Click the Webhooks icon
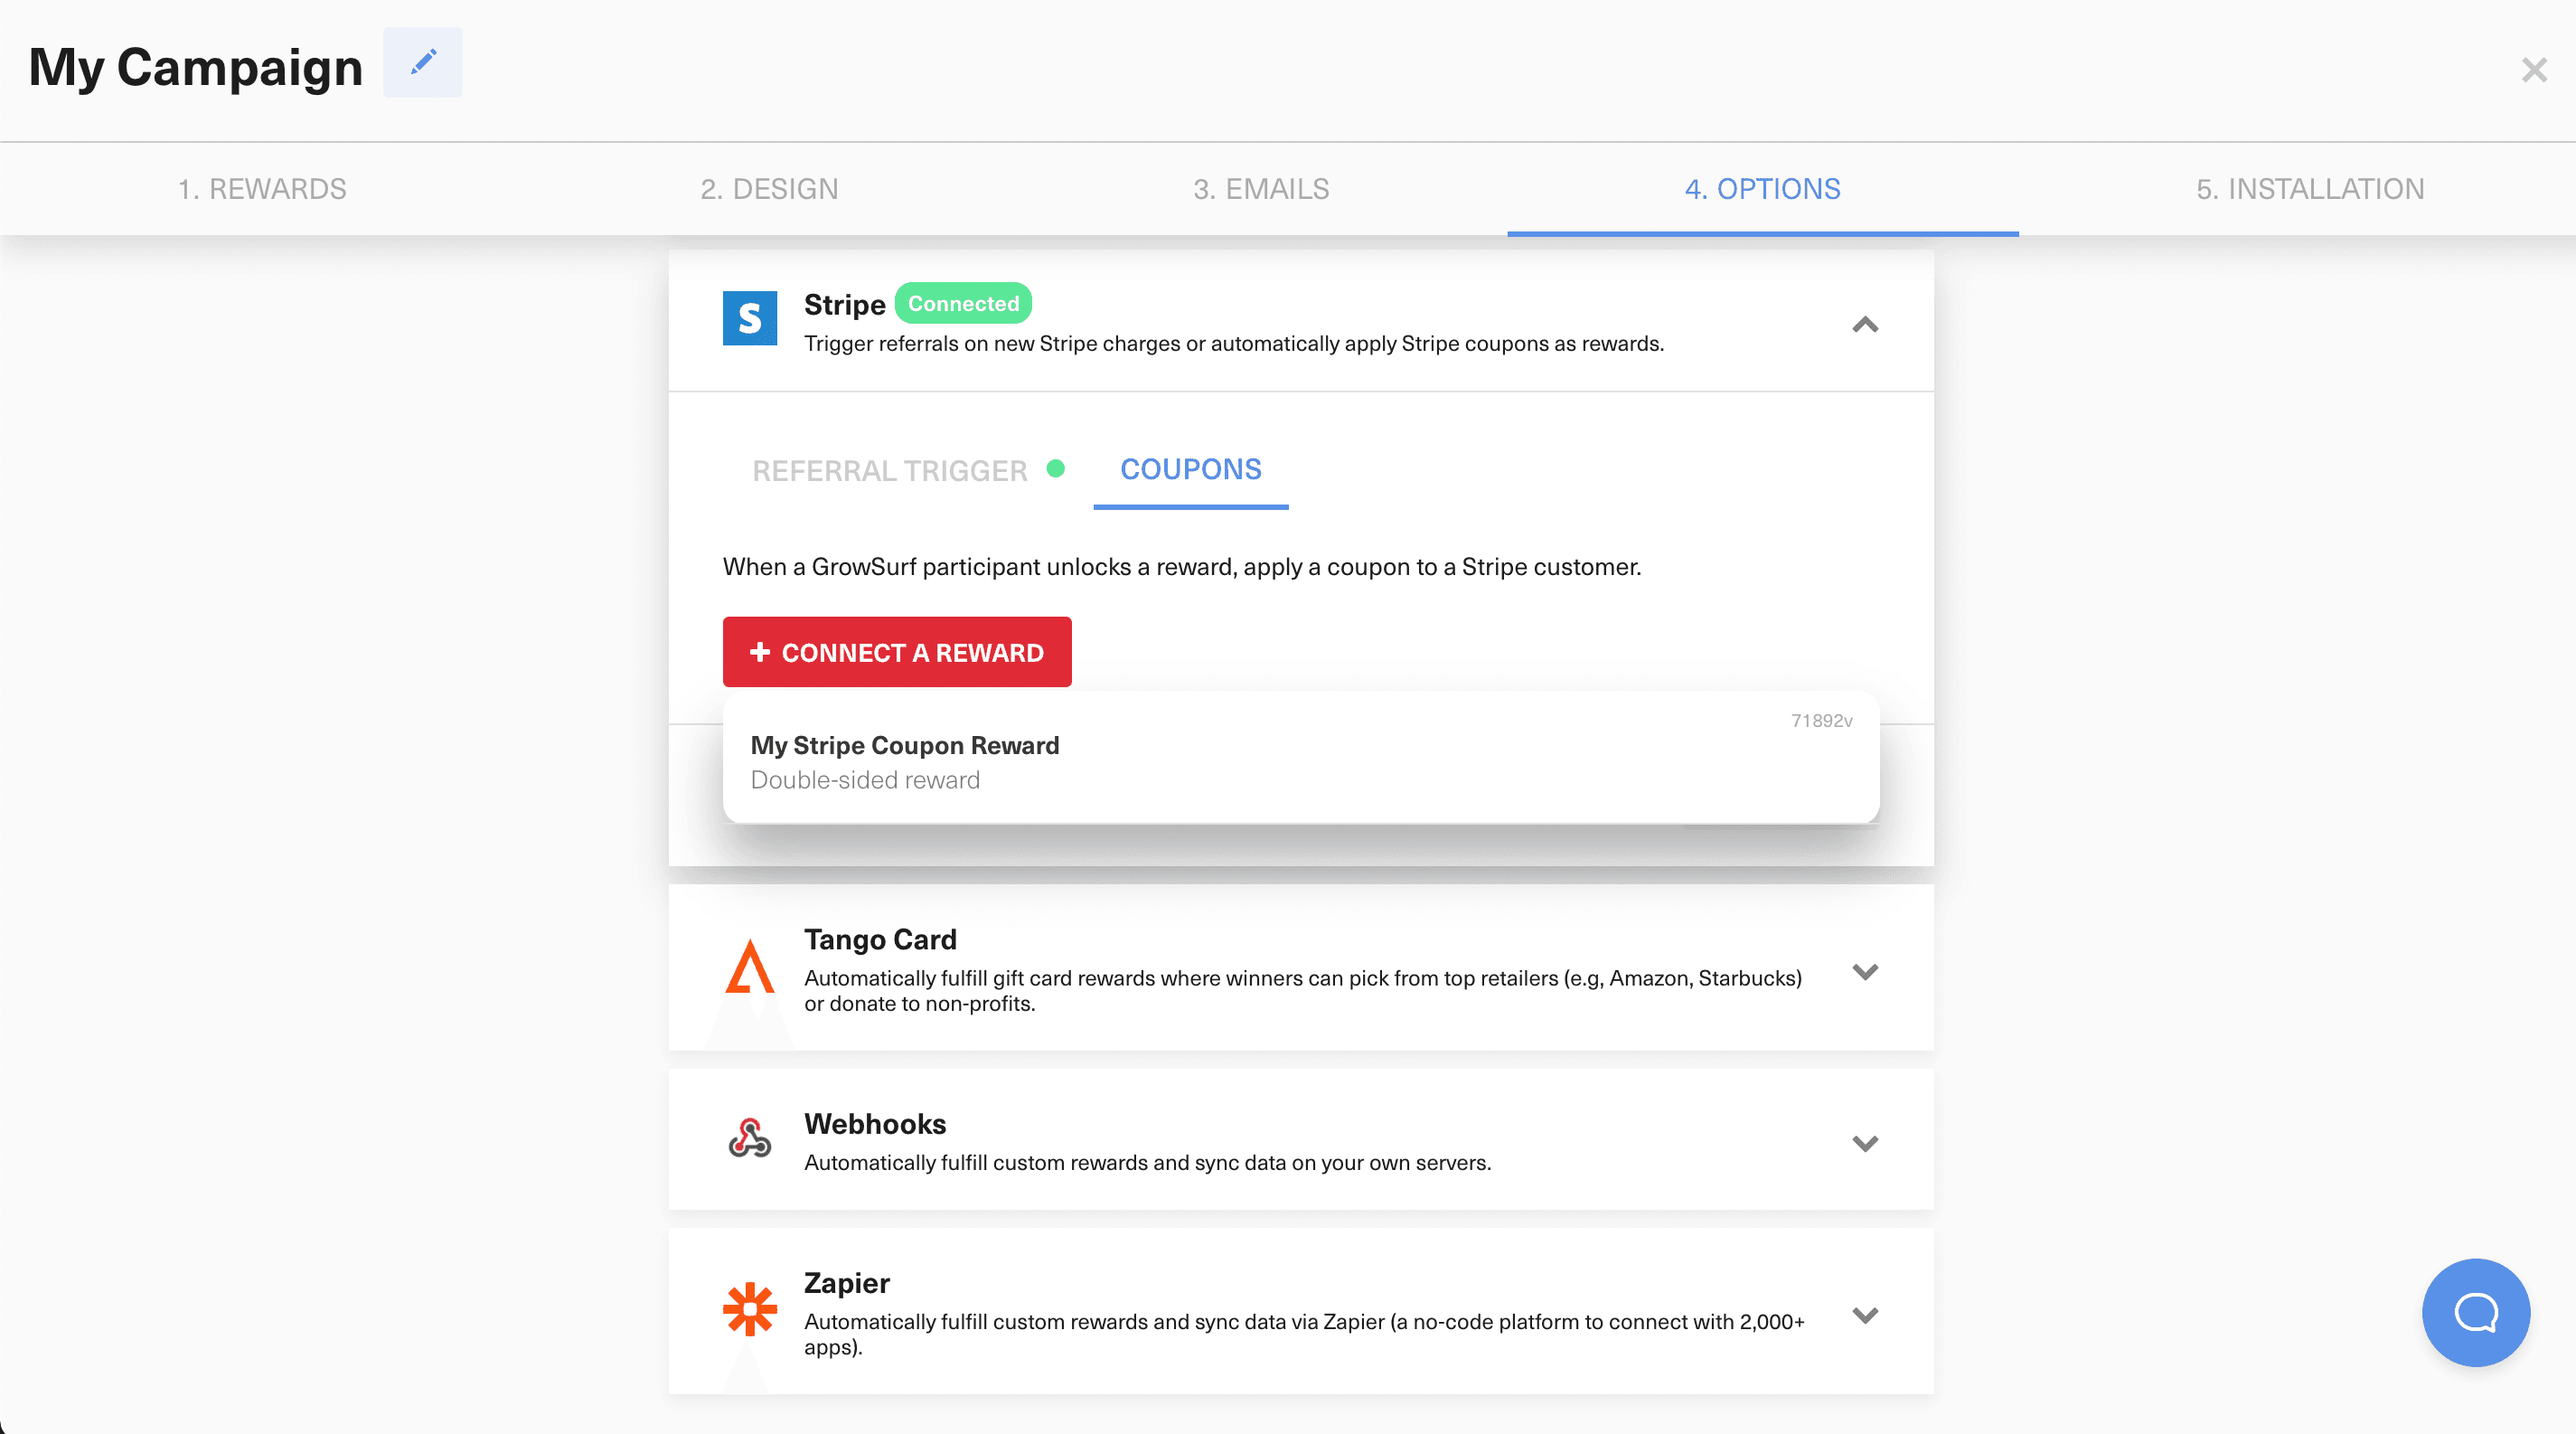This screenshot has height=1434, width=2576. 749,1139
